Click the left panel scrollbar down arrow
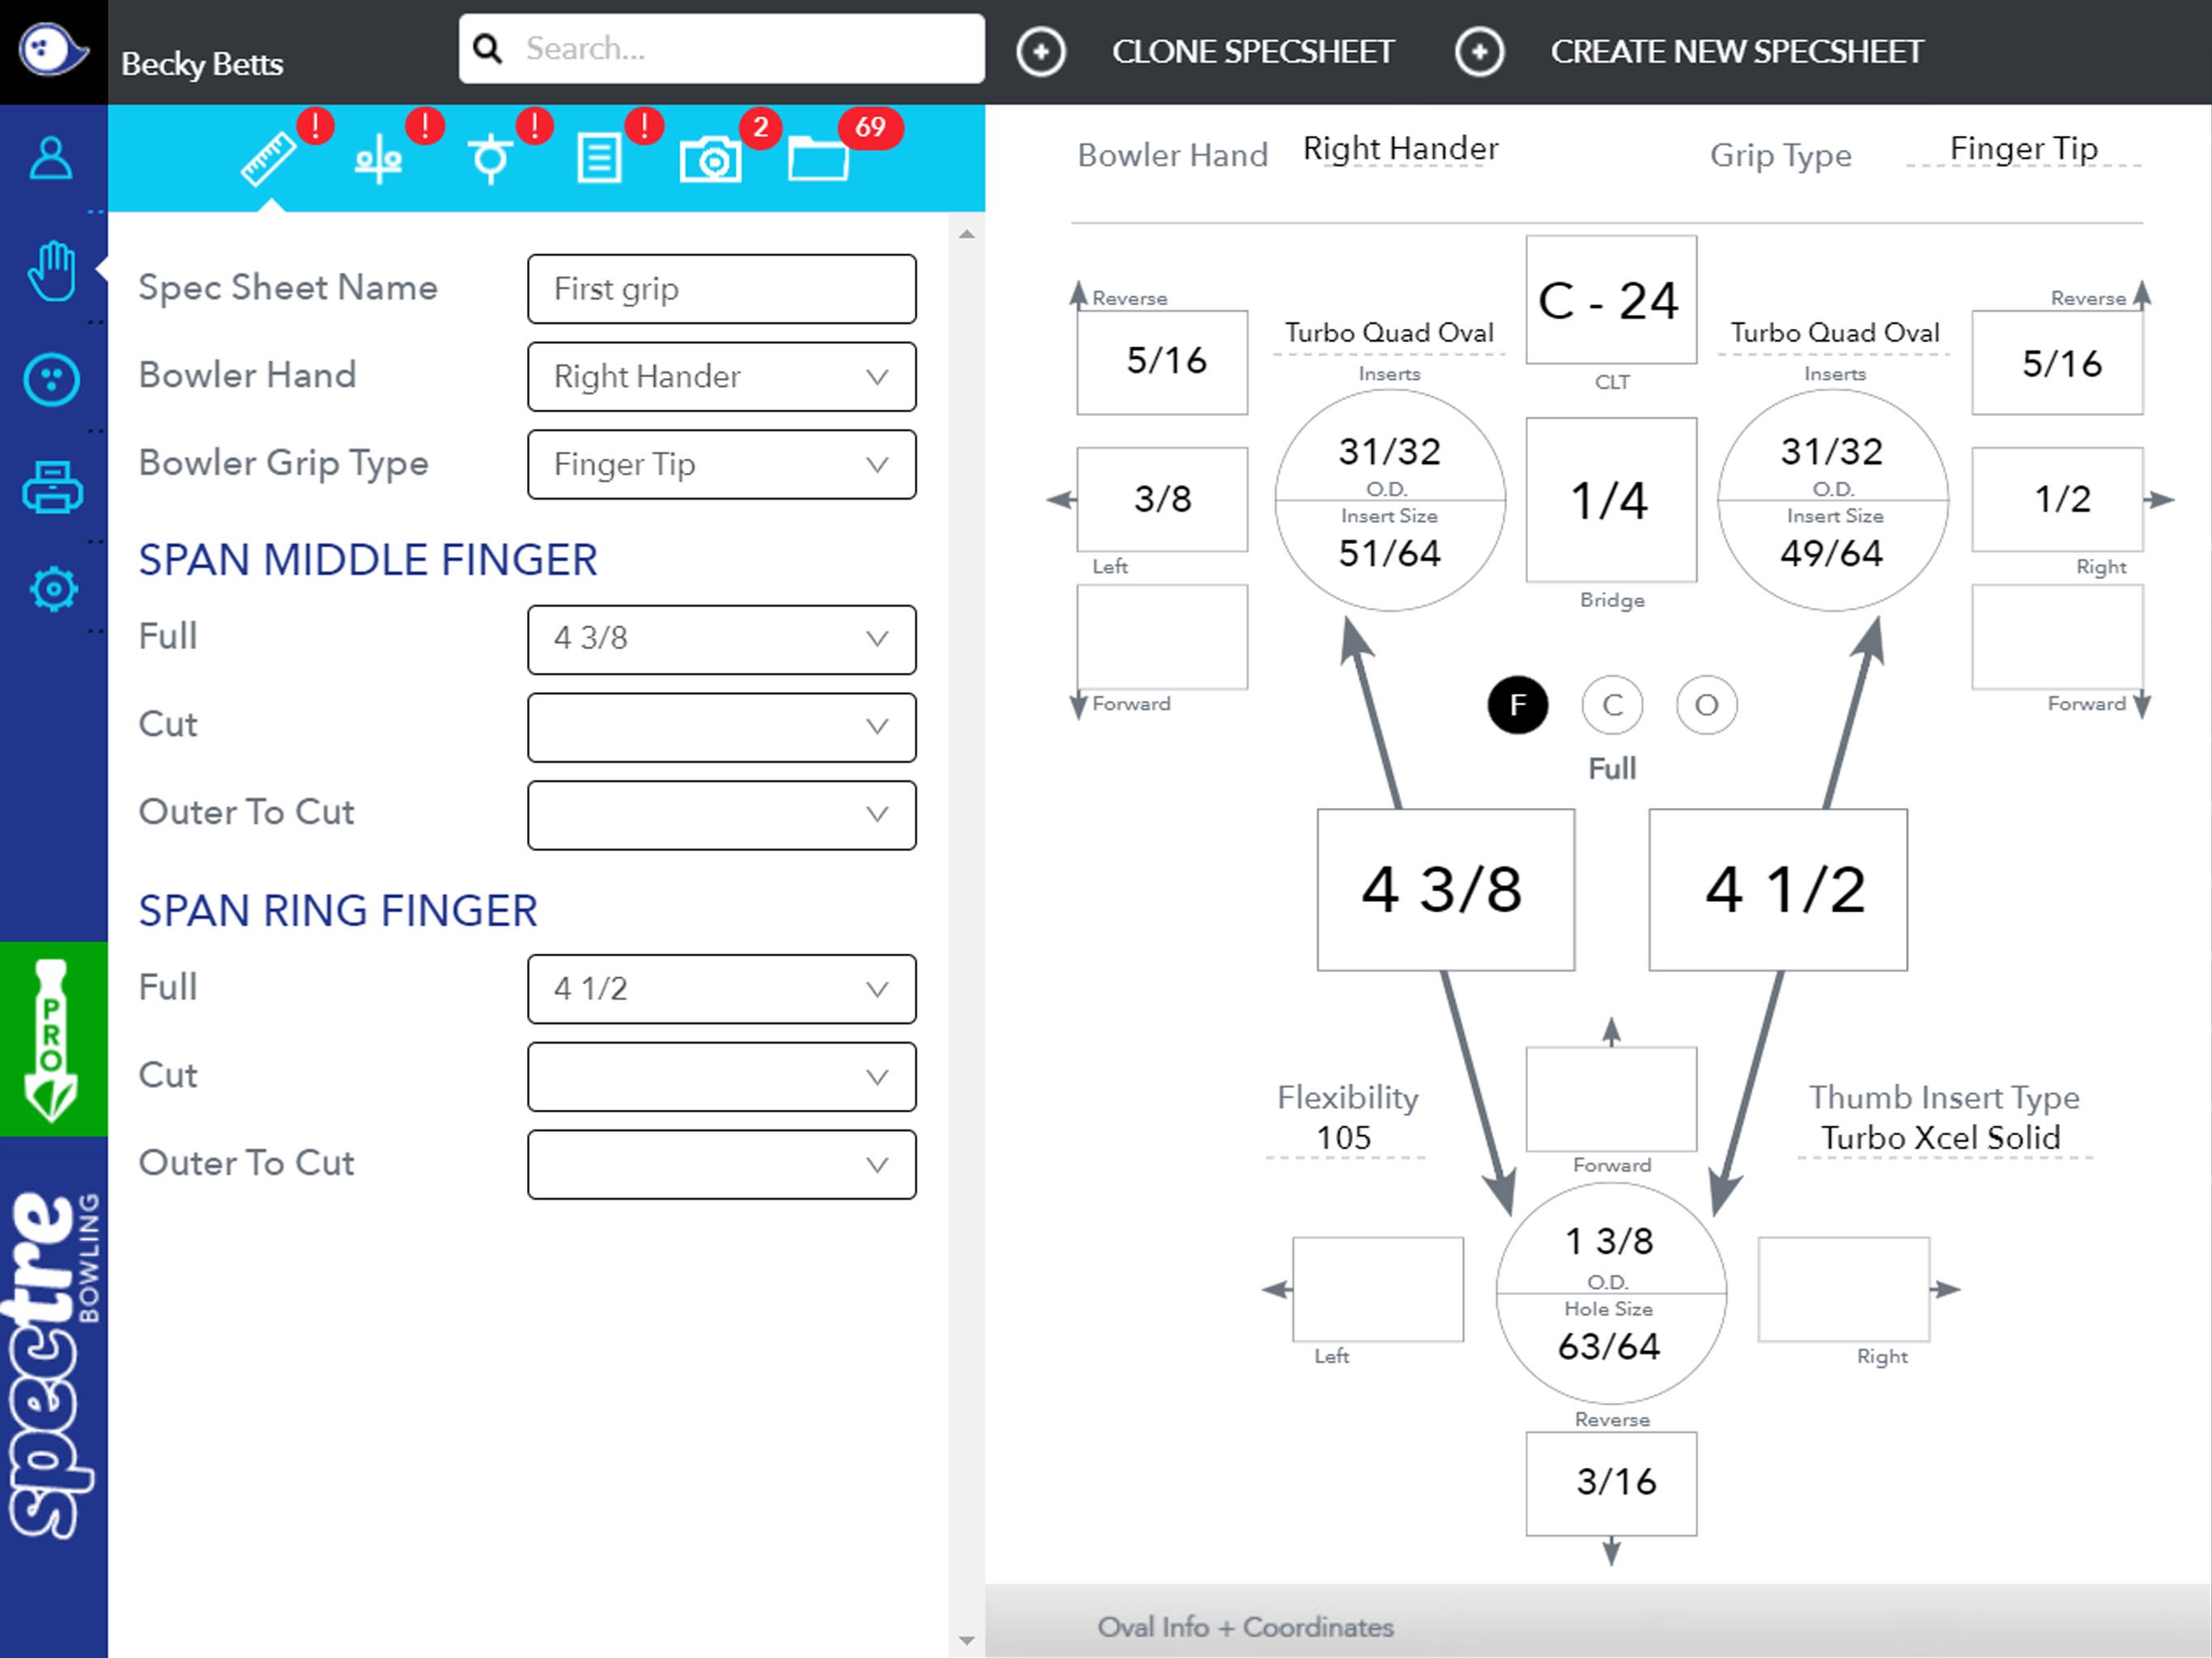Viewport: 2212px width, 1658px height. [x=966, y=1640]
